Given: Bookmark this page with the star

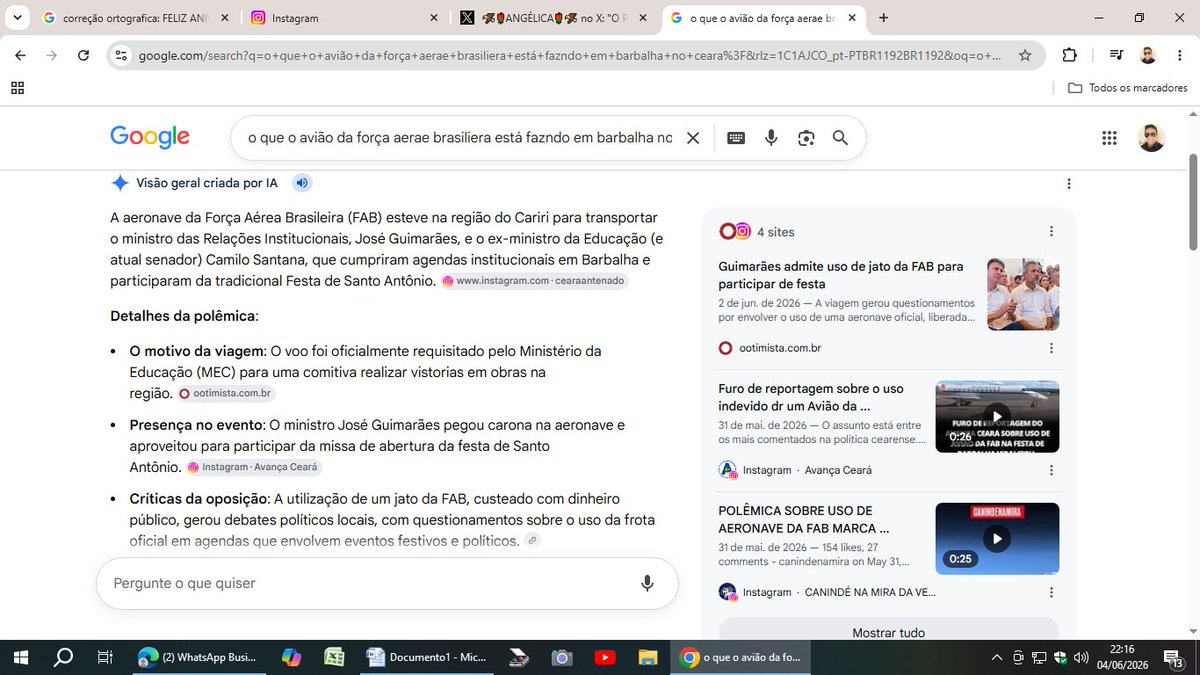Looking at the screenshot, I should point(1025,56).
